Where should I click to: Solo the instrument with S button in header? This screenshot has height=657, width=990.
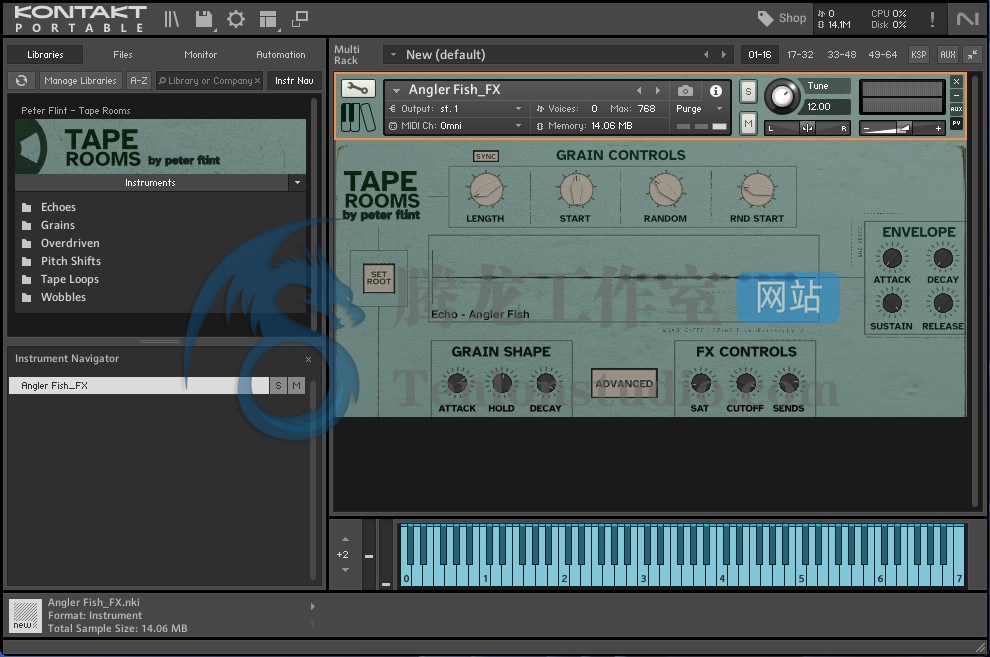[x=748, y=92]
